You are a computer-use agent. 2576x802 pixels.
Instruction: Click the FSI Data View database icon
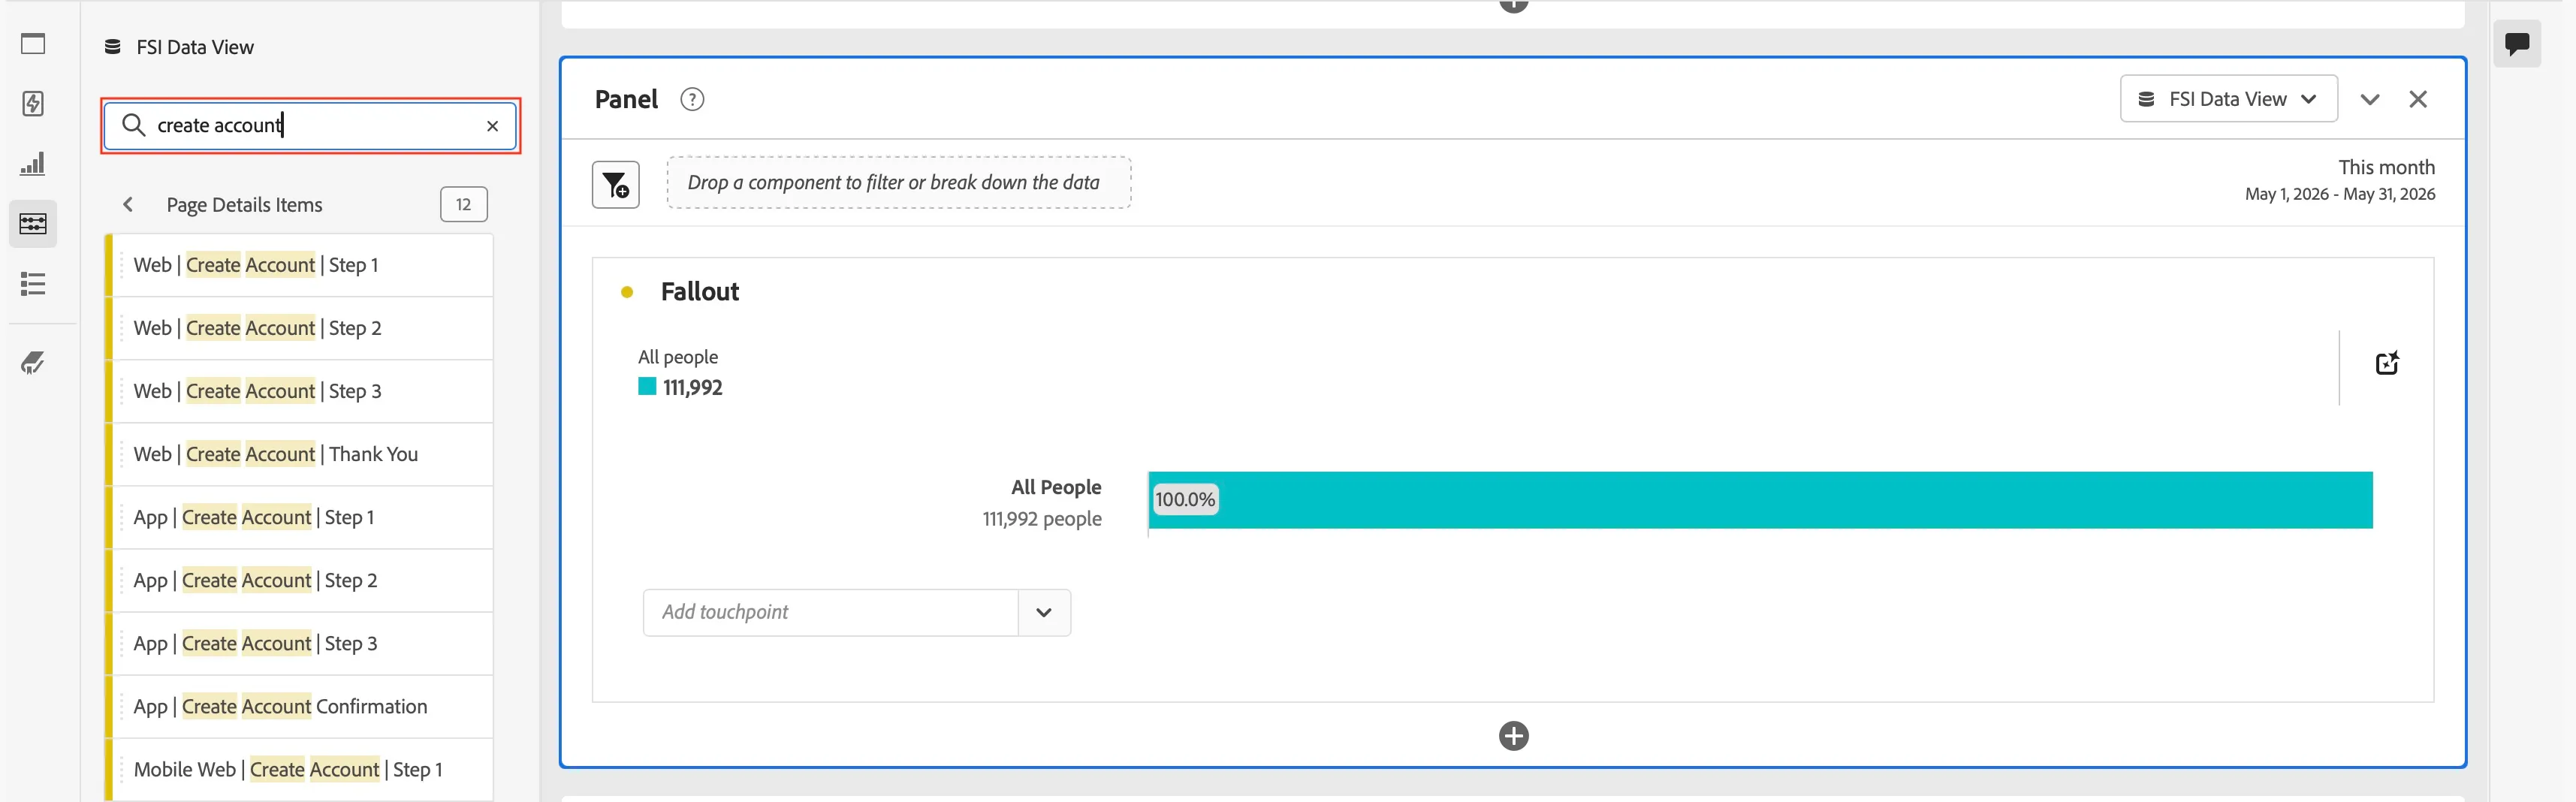pyautogui.click(x=113, y=47)
